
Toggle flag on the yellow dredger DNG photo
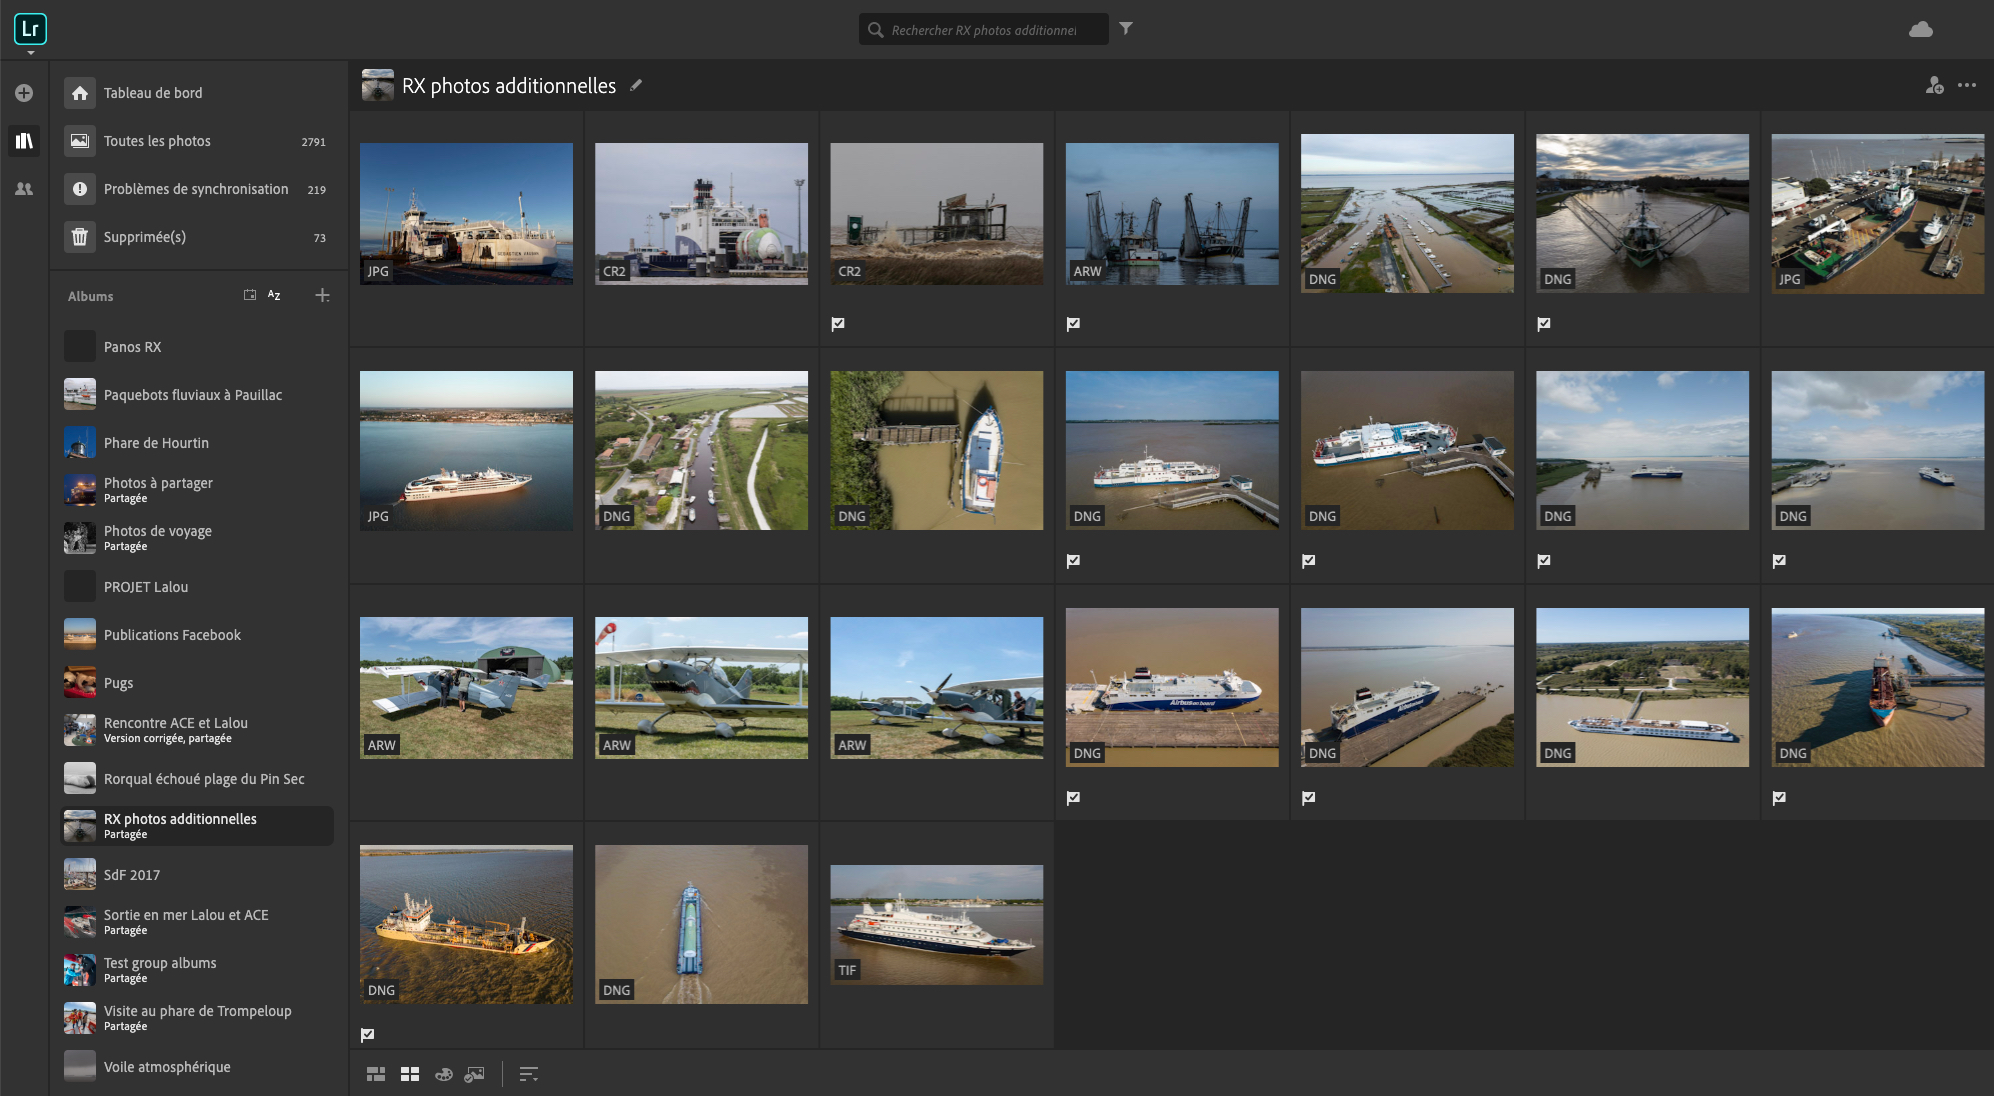click(x=367, y=1035)
